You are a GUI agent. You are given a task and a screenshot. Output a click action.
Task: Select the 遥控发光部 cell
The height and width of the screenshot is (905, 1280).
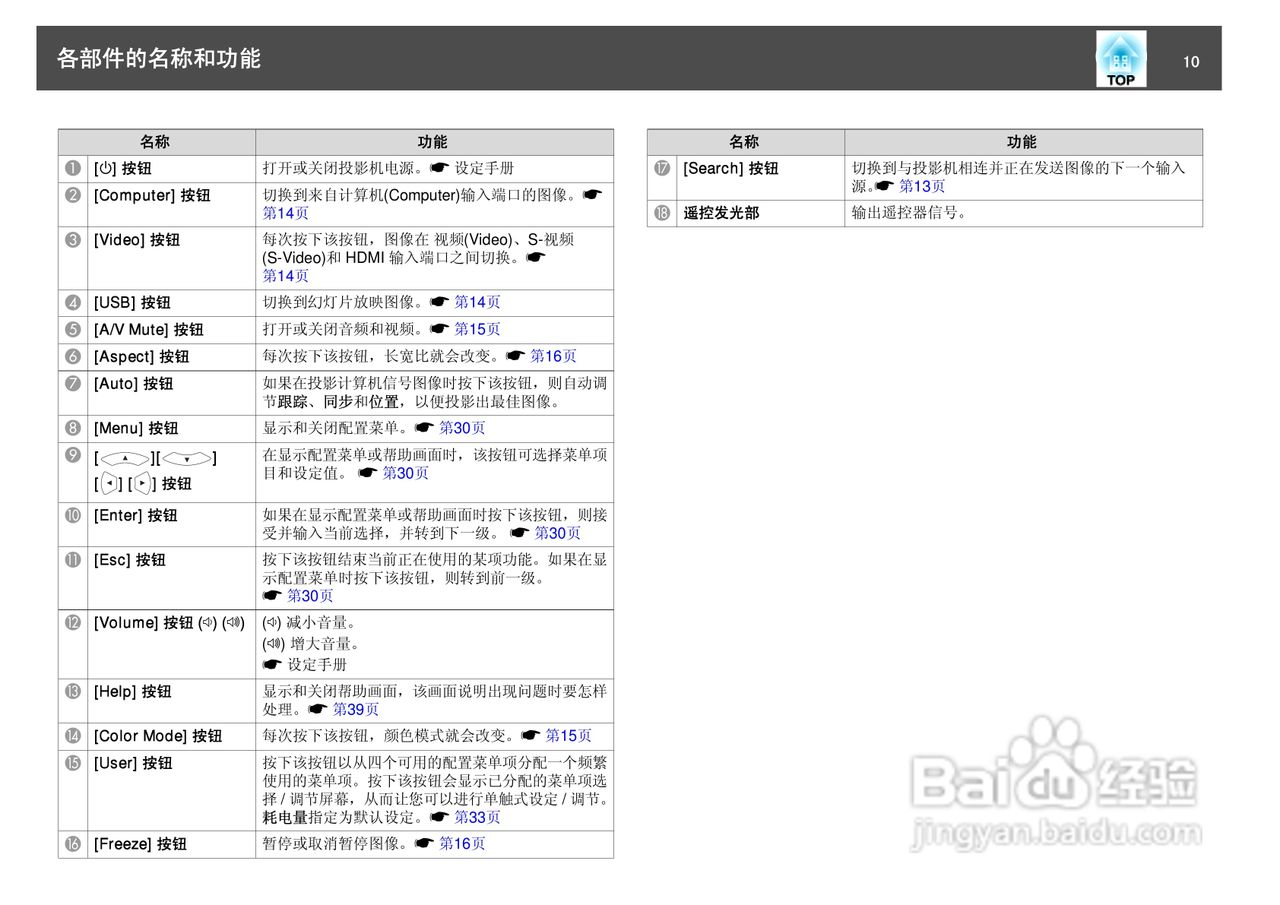point(761,213)
